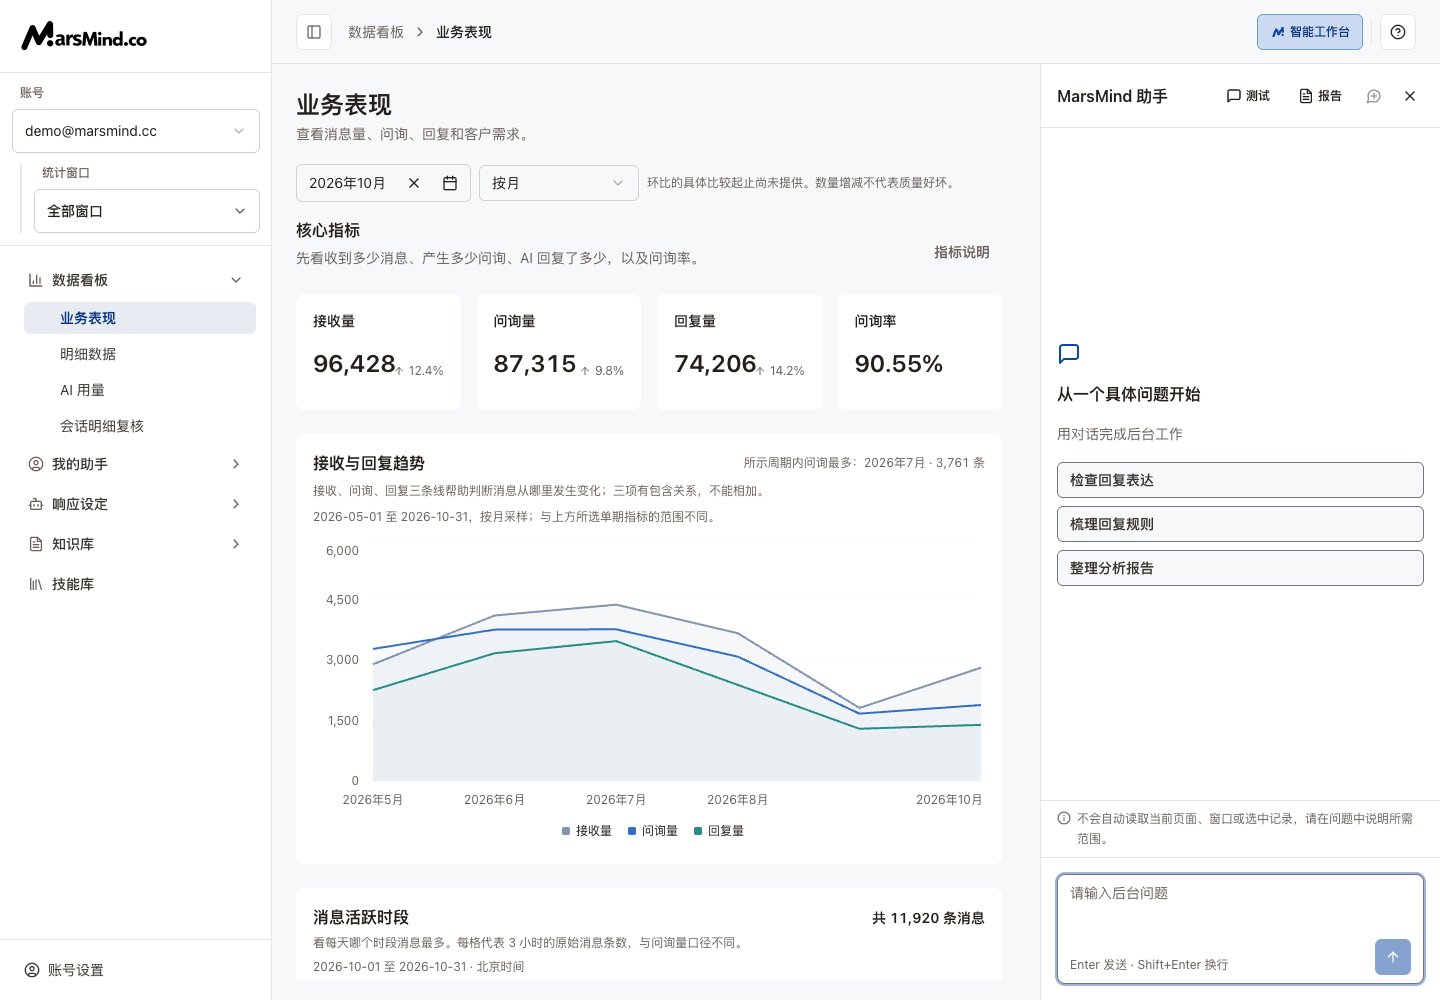The height and width of the screenshot is (1000, 1440).
Task: Open AI 用量 in the sidebar
Action: [x=140, y=390]
